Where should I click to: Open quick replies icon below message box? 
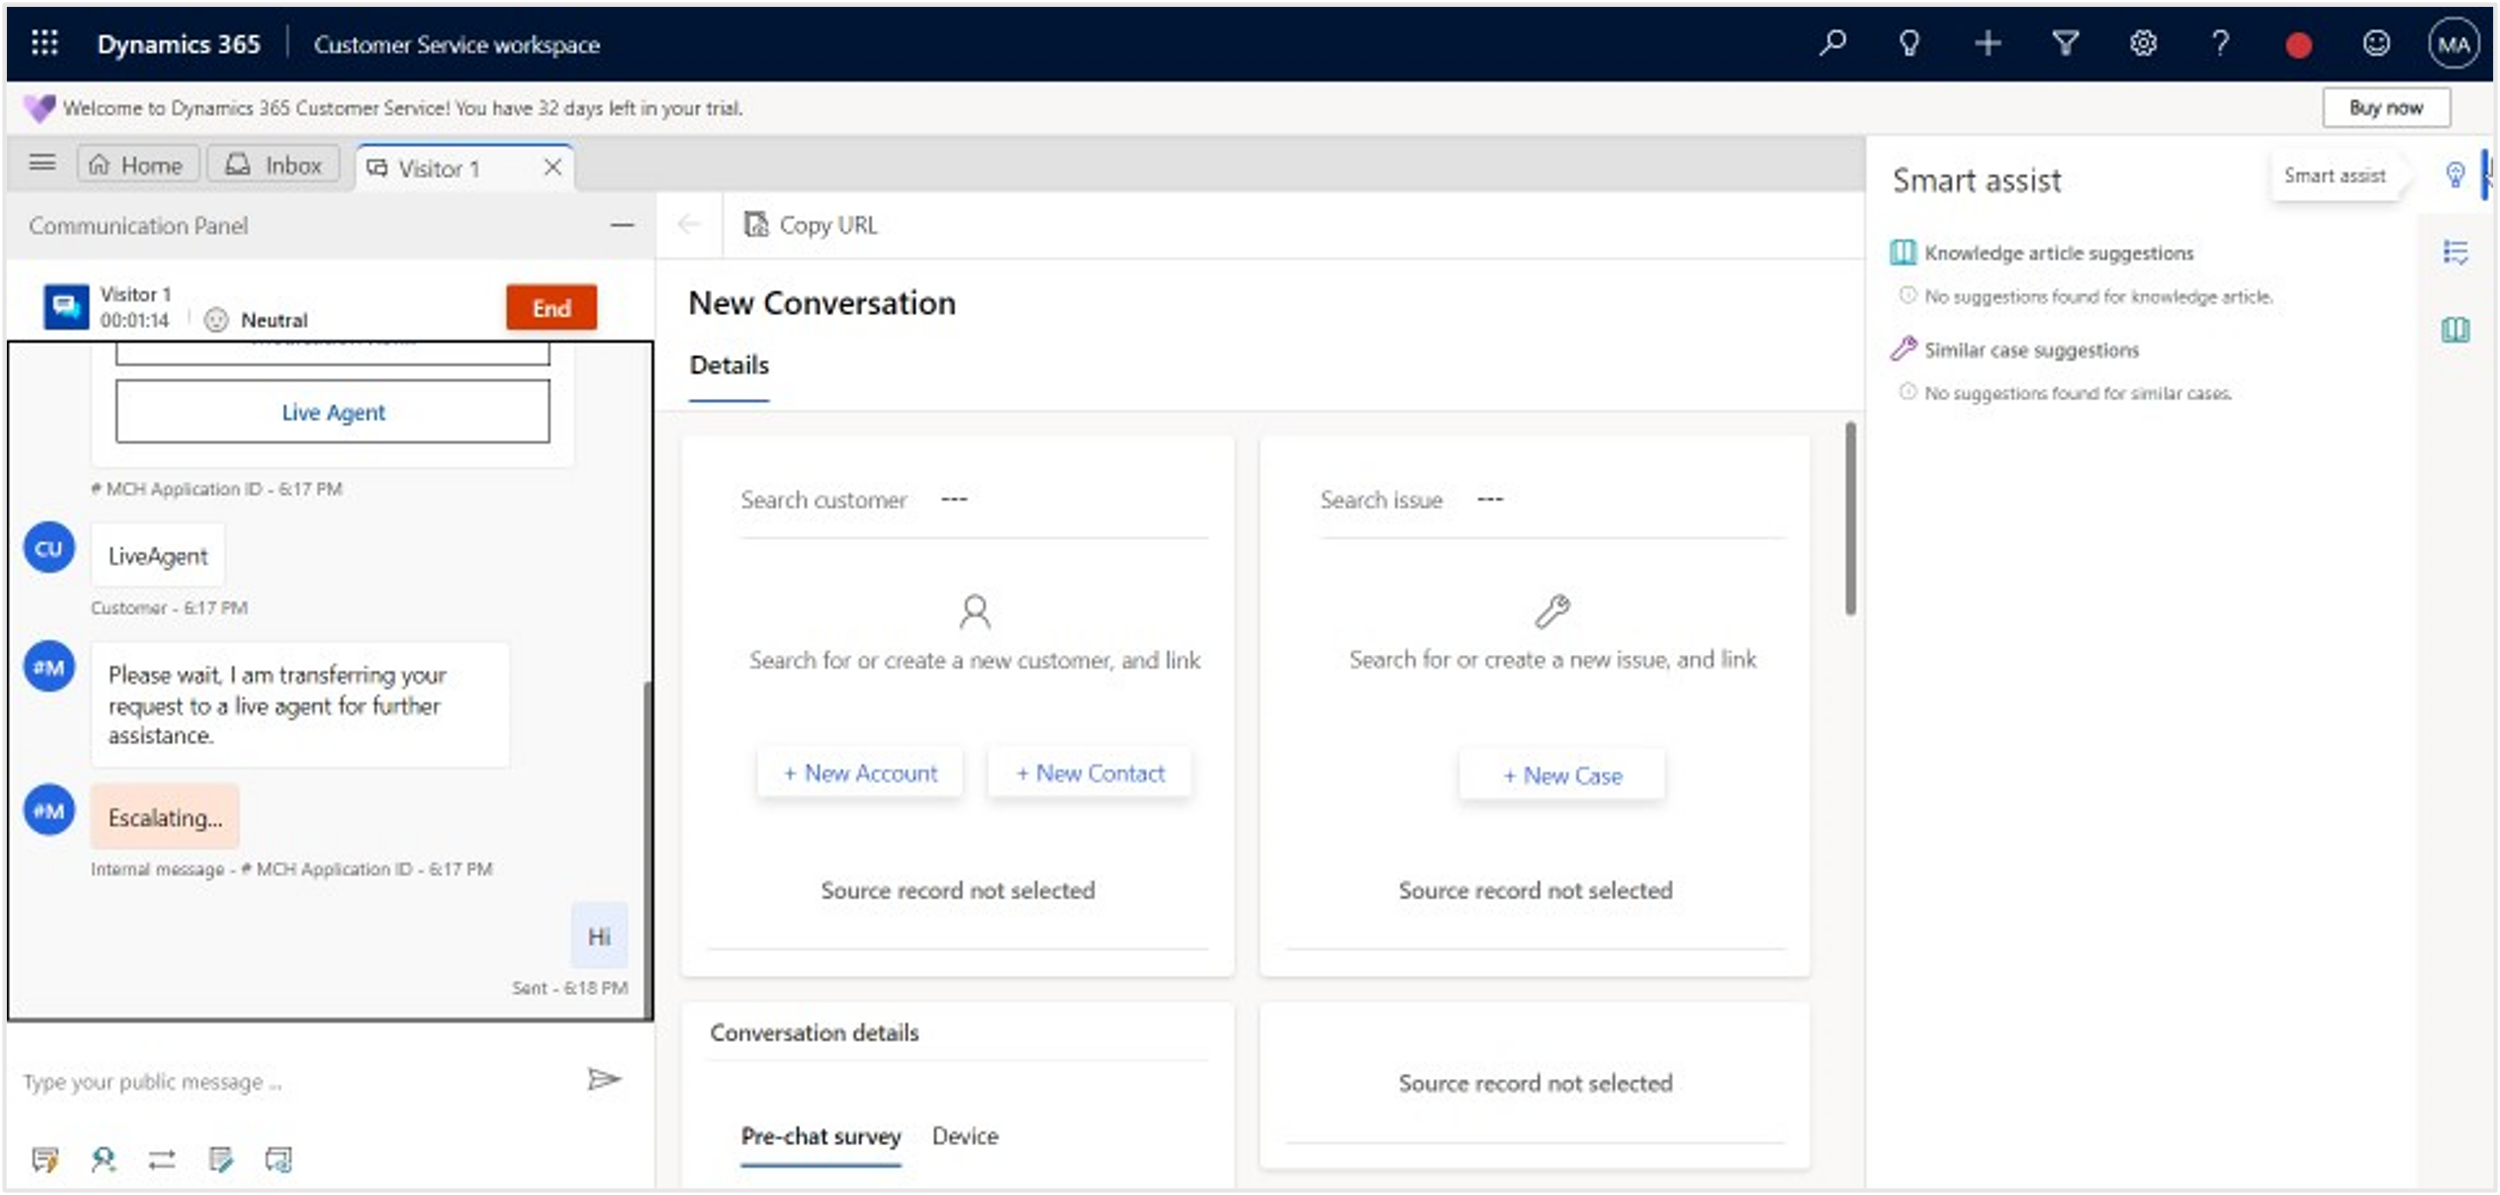click(x=45, y=1160)
